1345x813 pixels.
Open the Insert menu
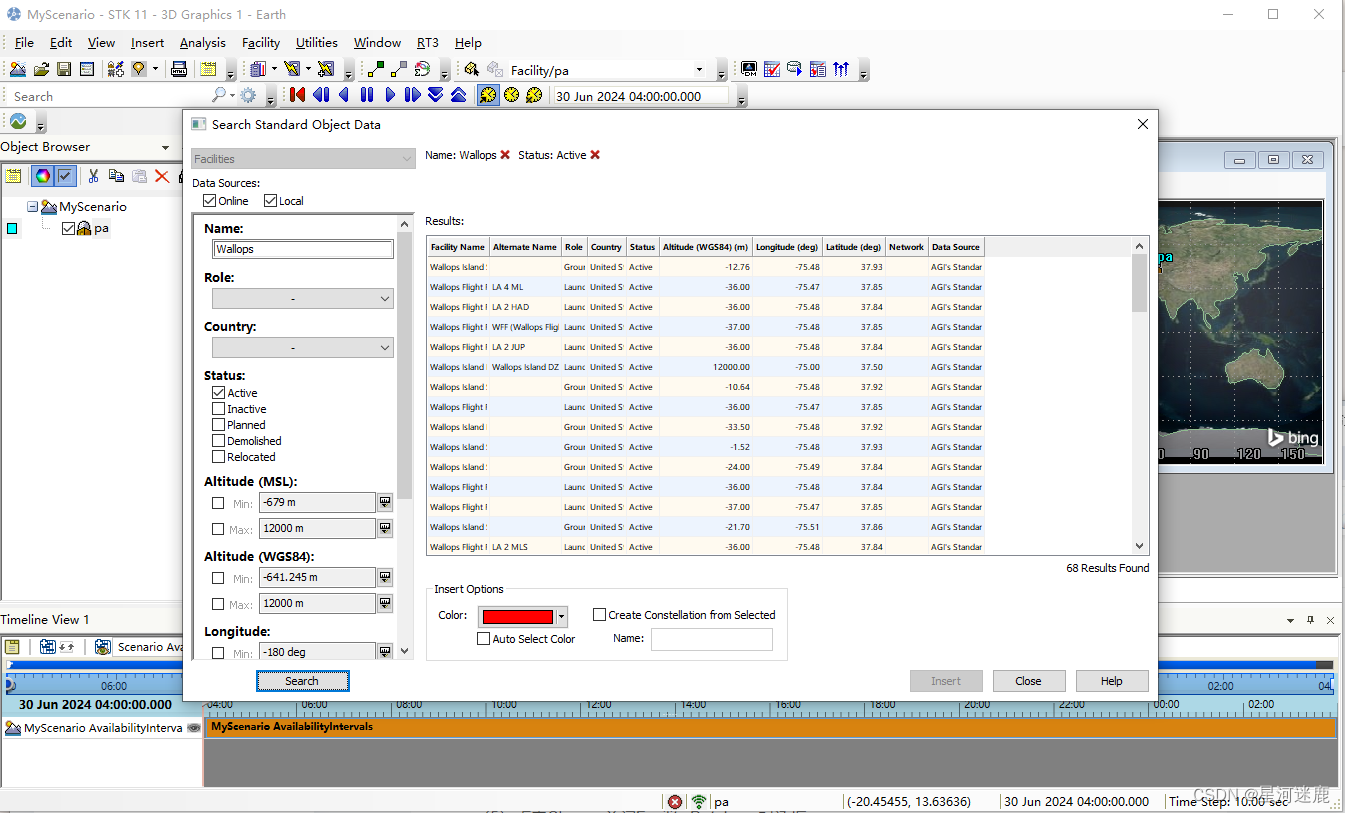click(148, 43)
